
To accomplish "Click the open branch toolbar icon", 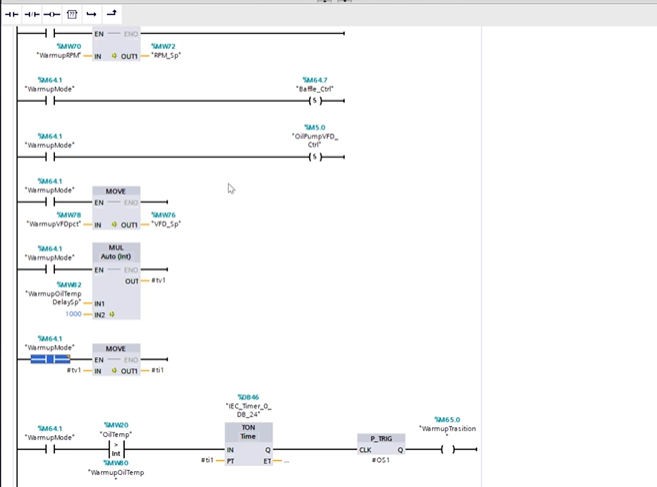I will [91, 14].
